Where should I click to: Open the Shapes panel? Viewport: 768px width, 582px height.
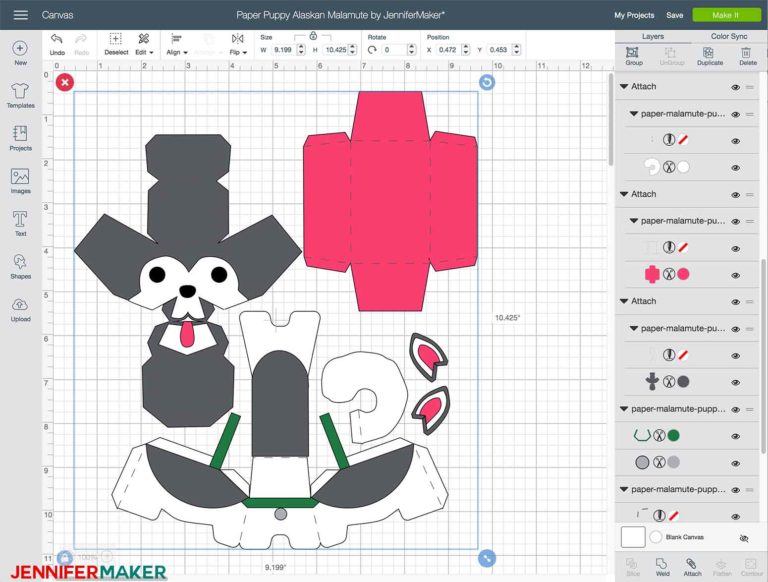(20, 267)
